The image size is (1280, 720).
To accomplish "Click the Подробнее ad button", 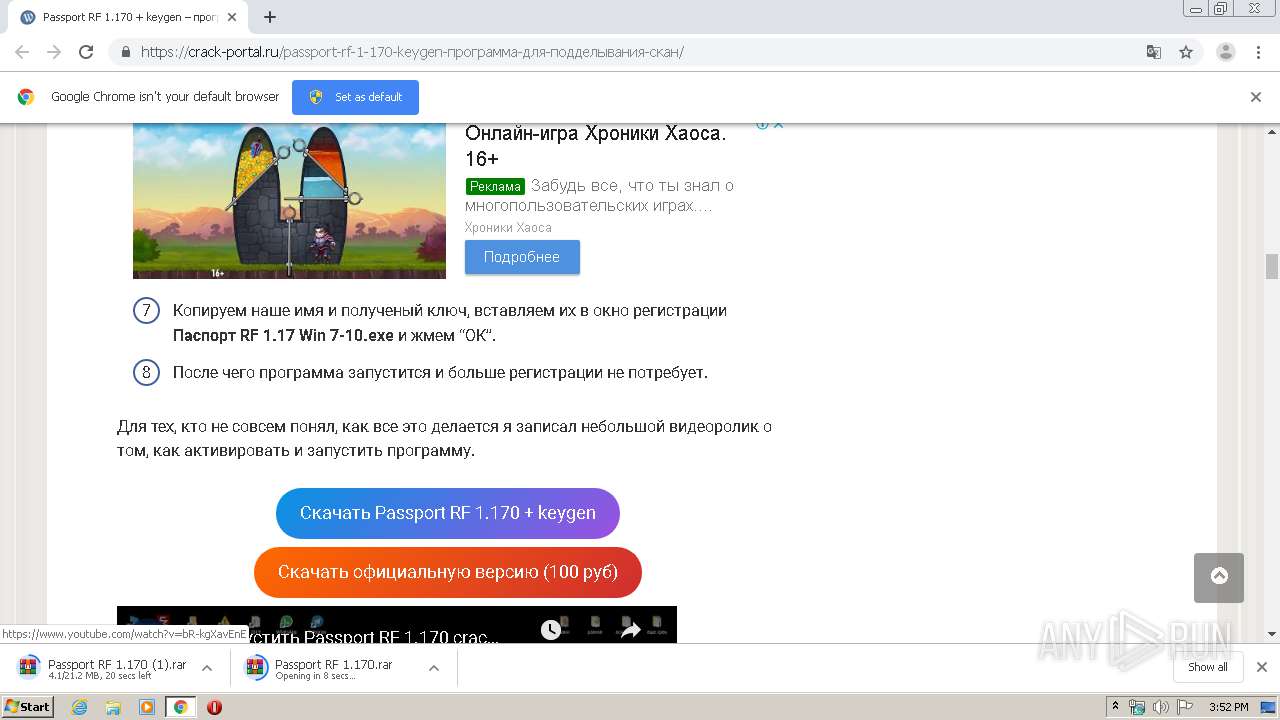I will [522, 257].
